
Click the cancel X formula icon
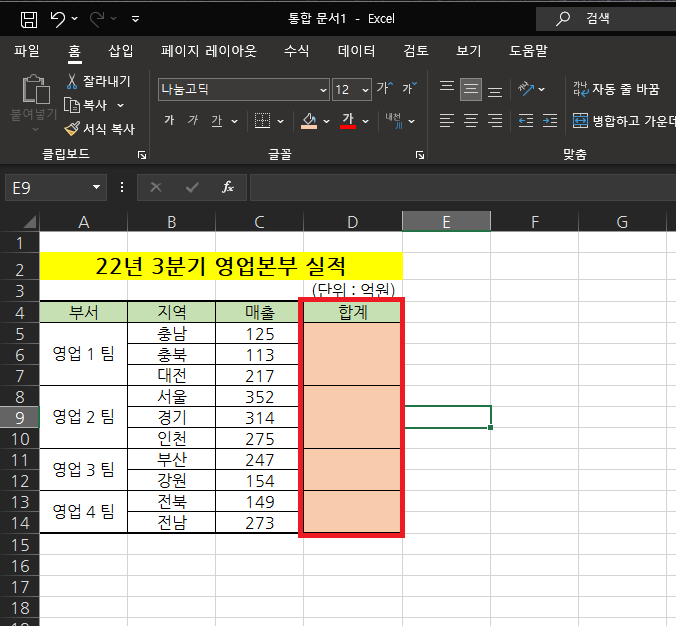[x=156, y=187]
